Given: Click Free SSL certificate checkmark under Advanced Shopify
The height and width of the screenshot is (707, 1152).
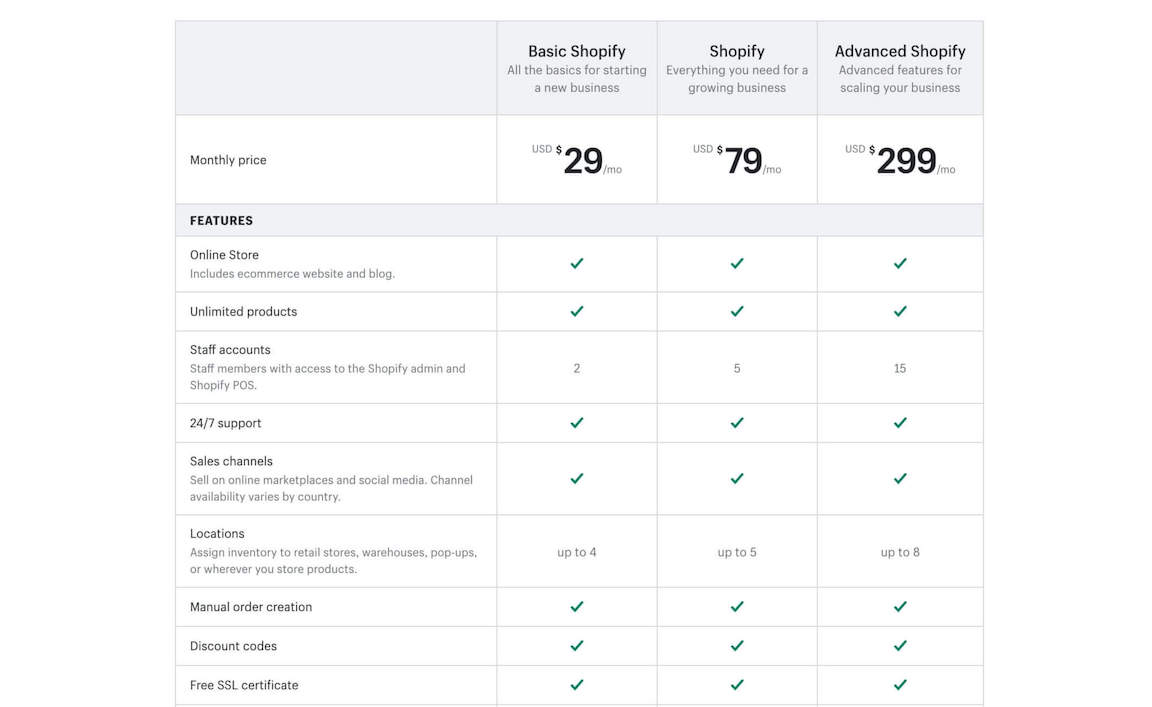Looking at the screenshot, I should coord(900,684).
